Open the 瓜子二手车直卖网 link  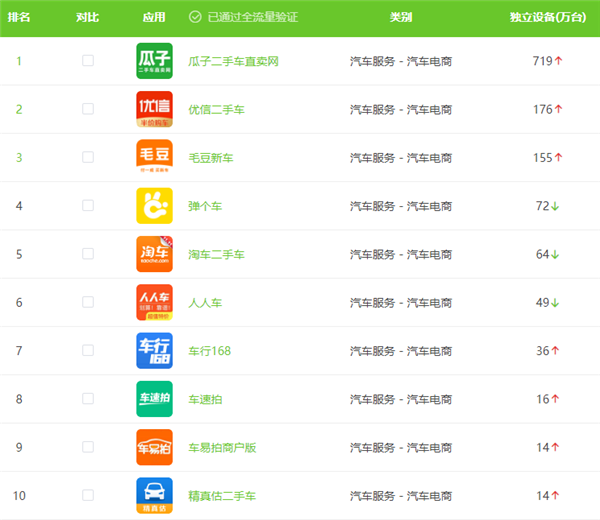(233, 61)
